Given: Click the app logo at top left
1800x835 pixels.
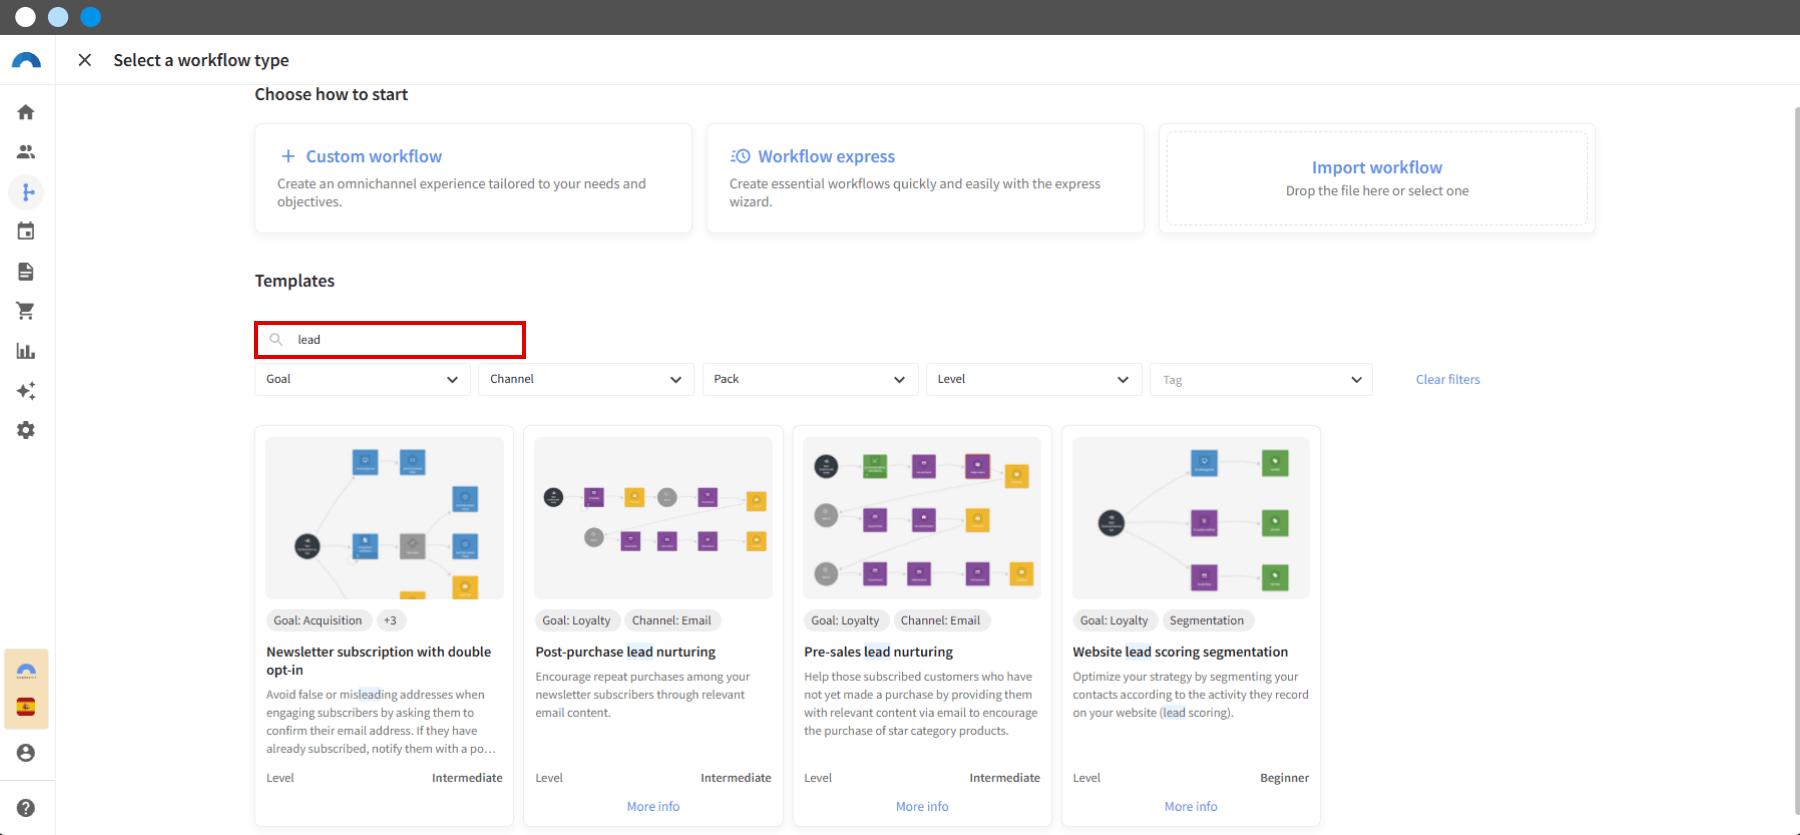Looking at the screenshot, I should (26, 60).
